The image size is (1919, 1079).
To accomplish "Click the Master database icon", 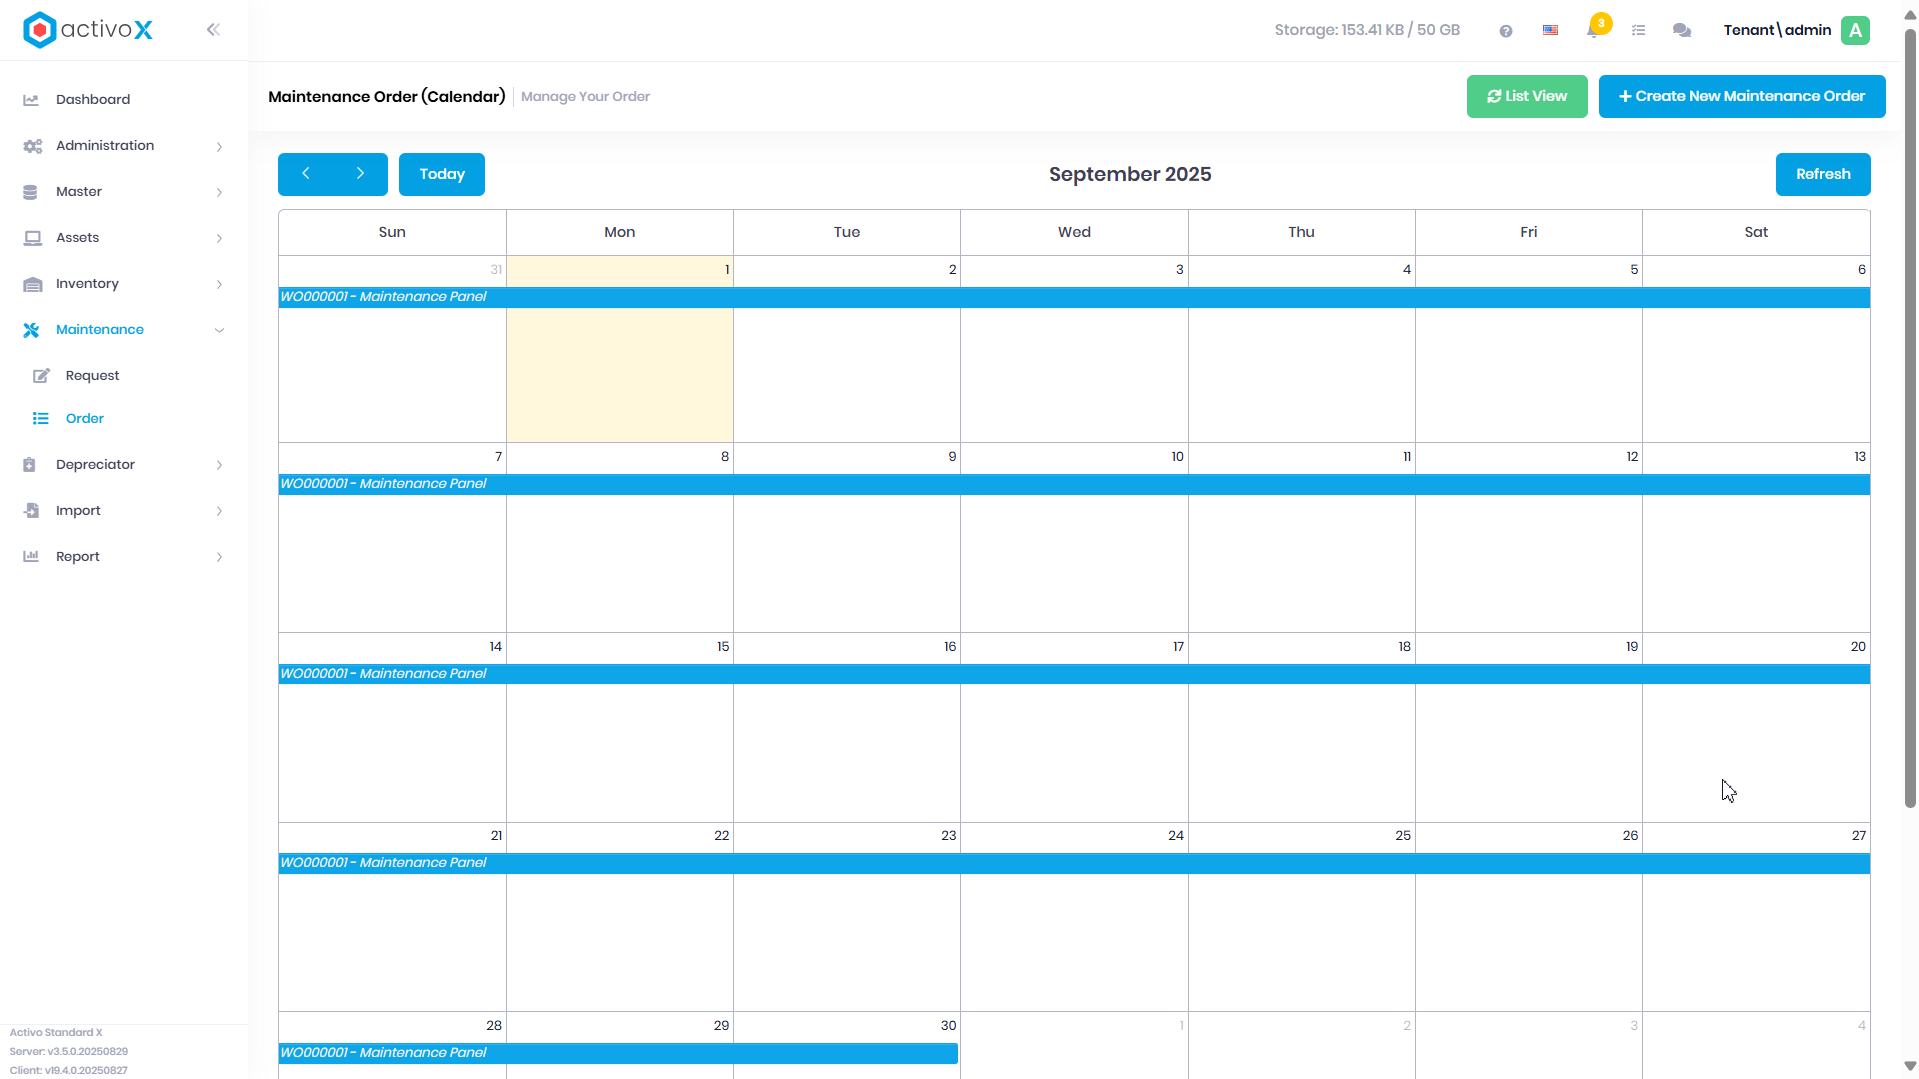I will [30, 192].
